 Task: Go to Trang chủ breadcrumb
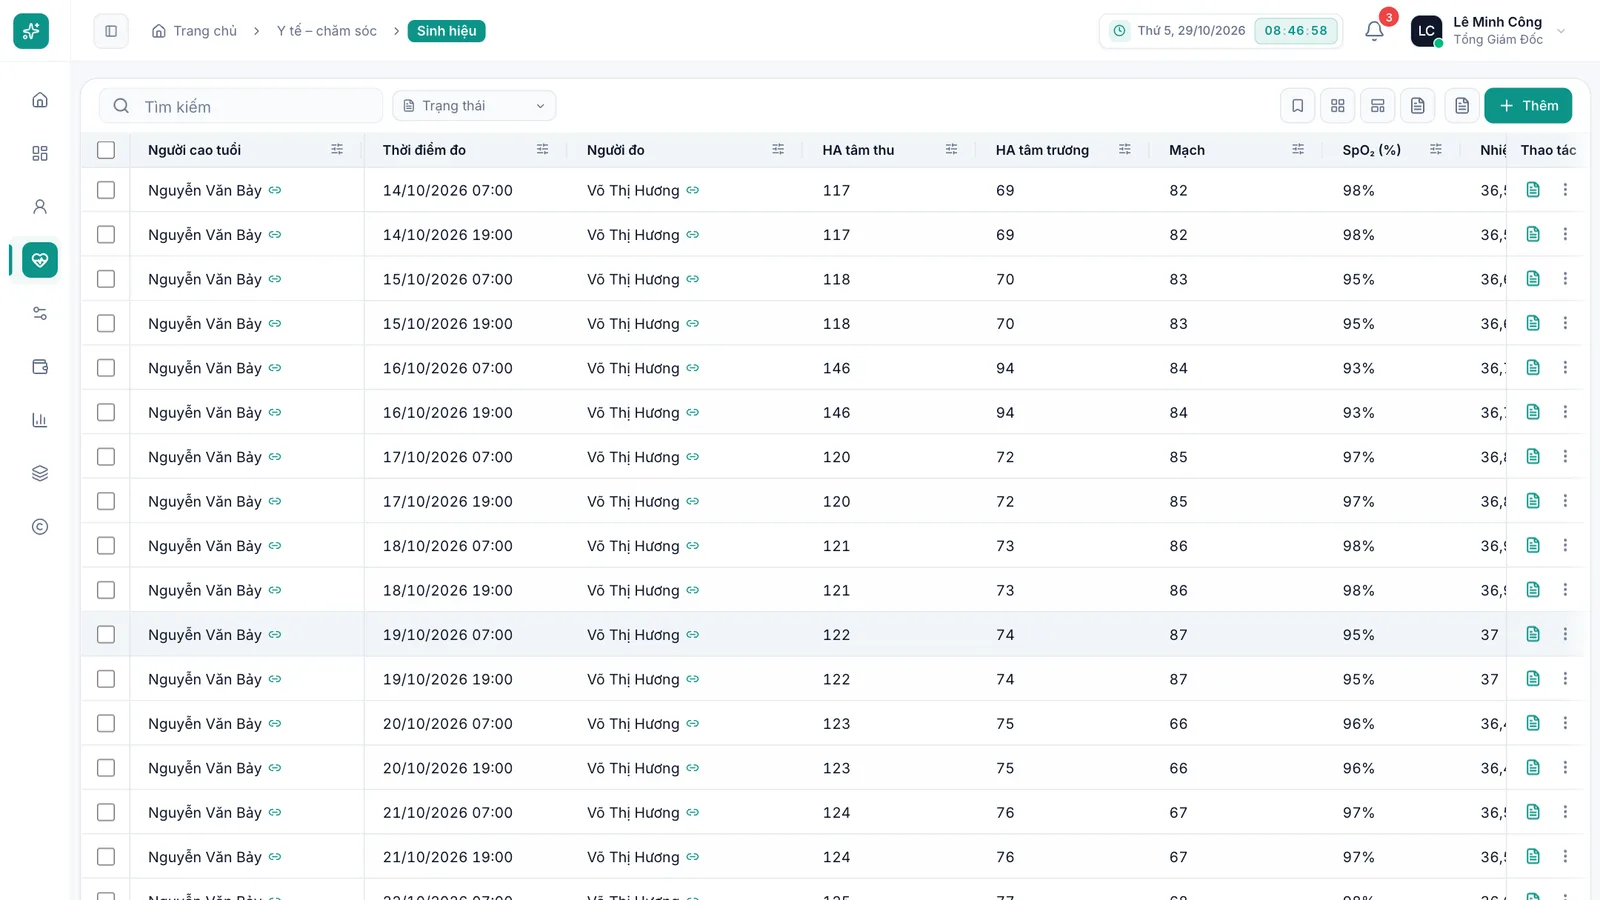(x=194, y=31)
